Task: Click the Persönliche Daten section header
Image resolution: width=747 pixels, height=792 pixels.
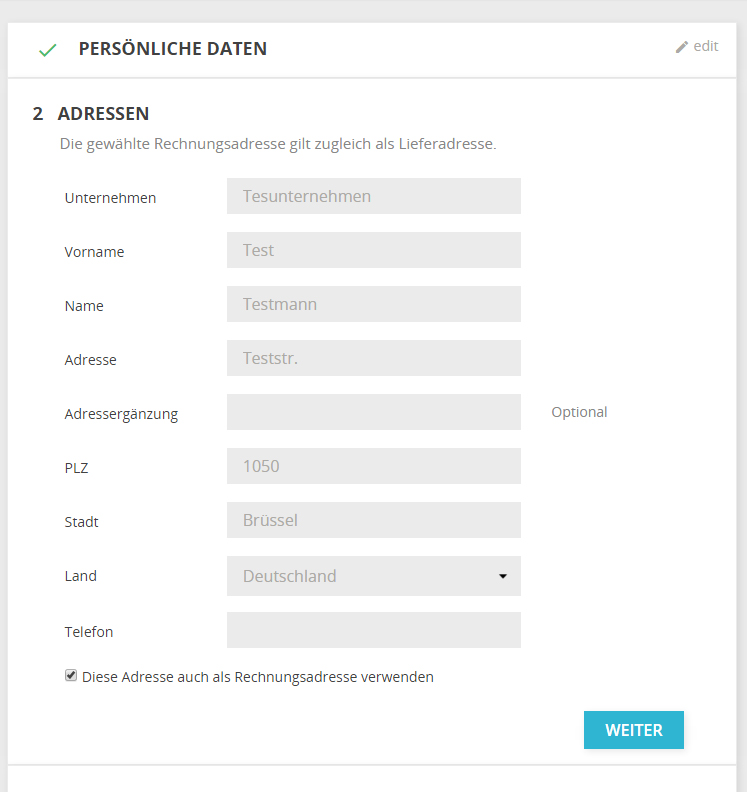Action: (x=172, y=49)
